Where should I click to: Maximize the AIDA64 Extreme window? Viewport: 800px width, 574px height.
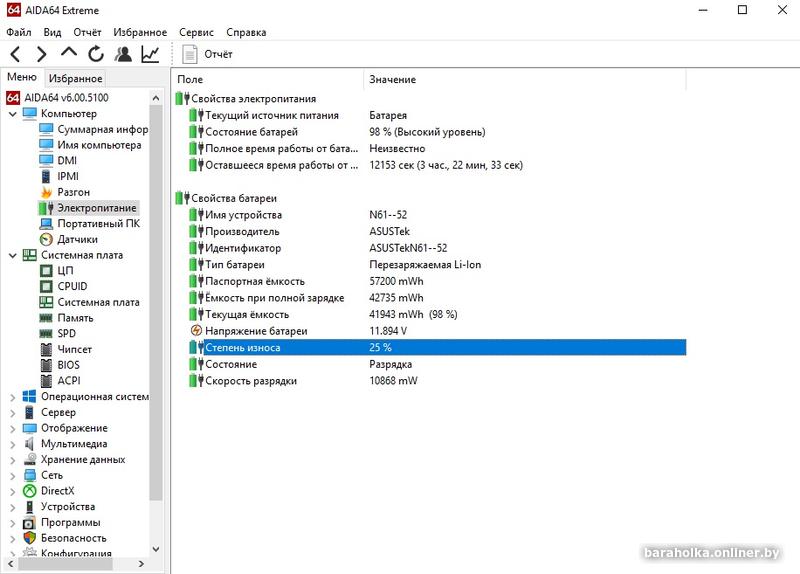pyautogui.click(x=743, y=10)
